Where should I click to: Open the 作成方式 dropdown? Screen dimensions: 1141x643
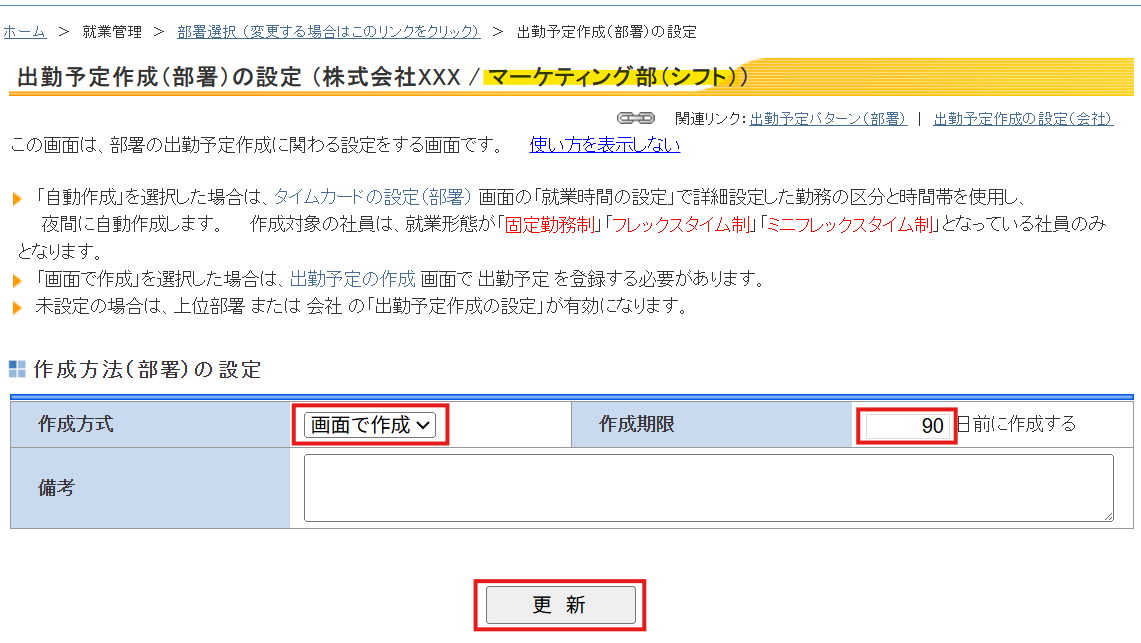[x=370, y=425]
